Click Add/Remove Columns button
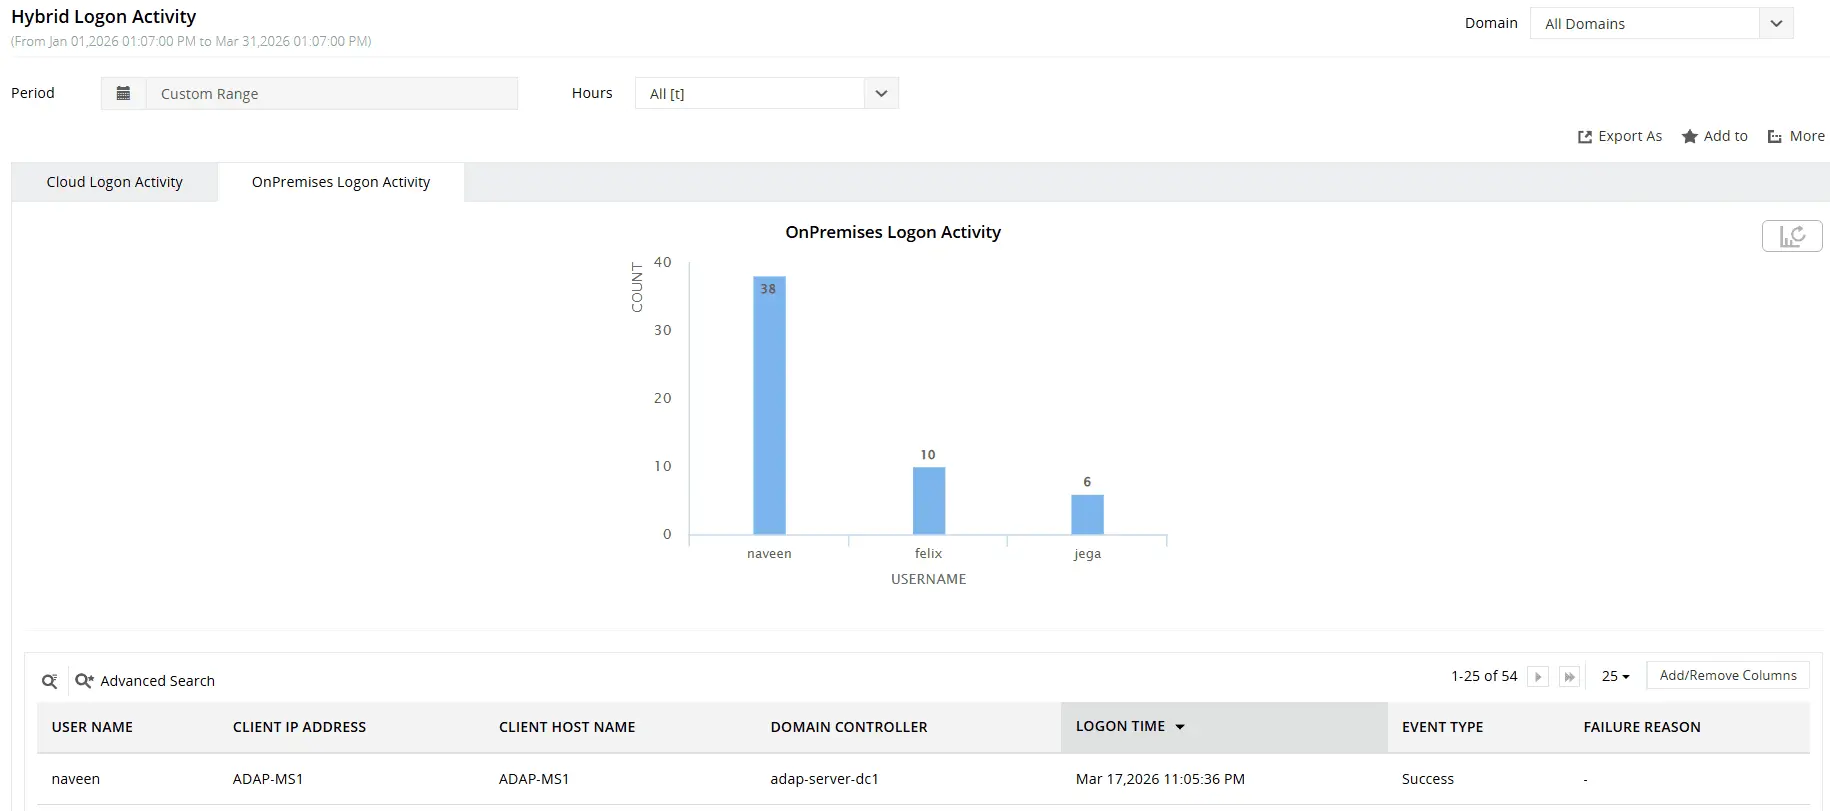 (x=1728, y=676)
